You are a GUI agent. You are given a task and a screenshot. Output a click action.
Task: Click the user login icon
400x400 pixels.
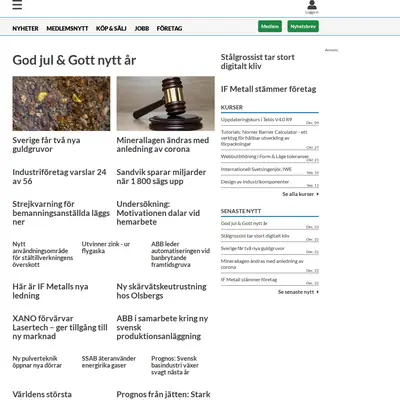point(312,7)
